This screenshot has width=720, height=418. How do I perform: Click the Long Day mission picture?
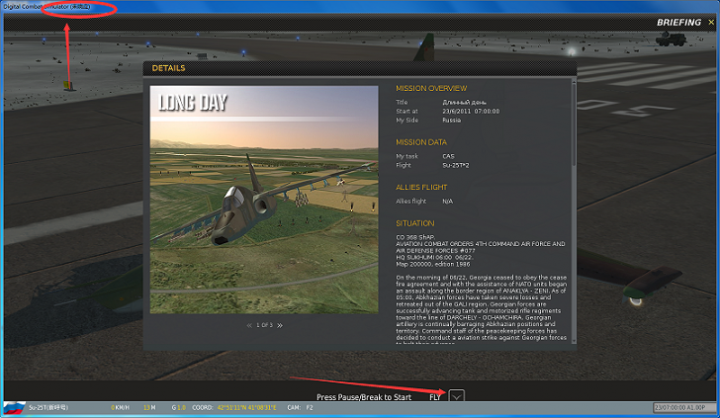point(265,200)
